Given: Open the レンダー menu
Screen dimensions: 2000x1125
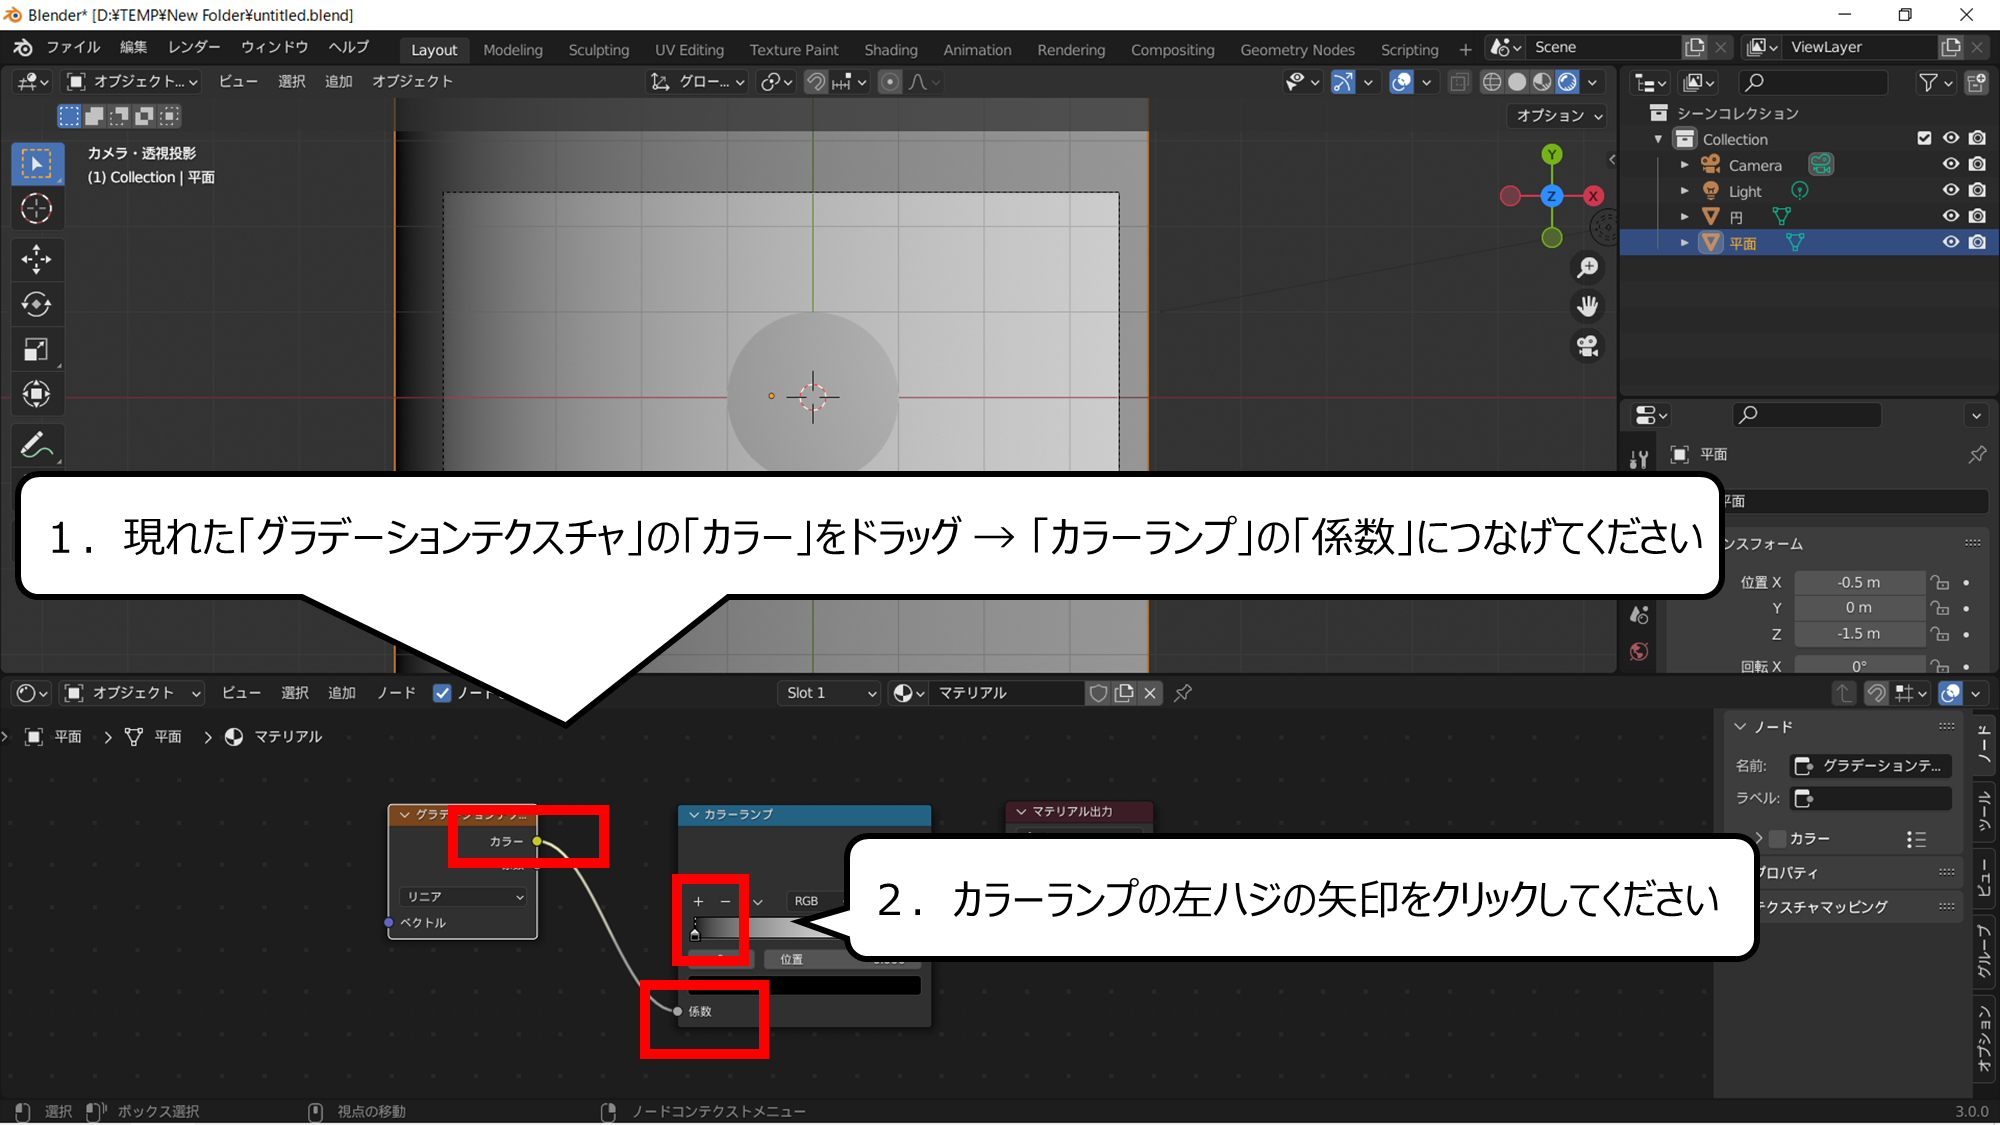Looking at the screenshot, I should click(x=194, y=47).
